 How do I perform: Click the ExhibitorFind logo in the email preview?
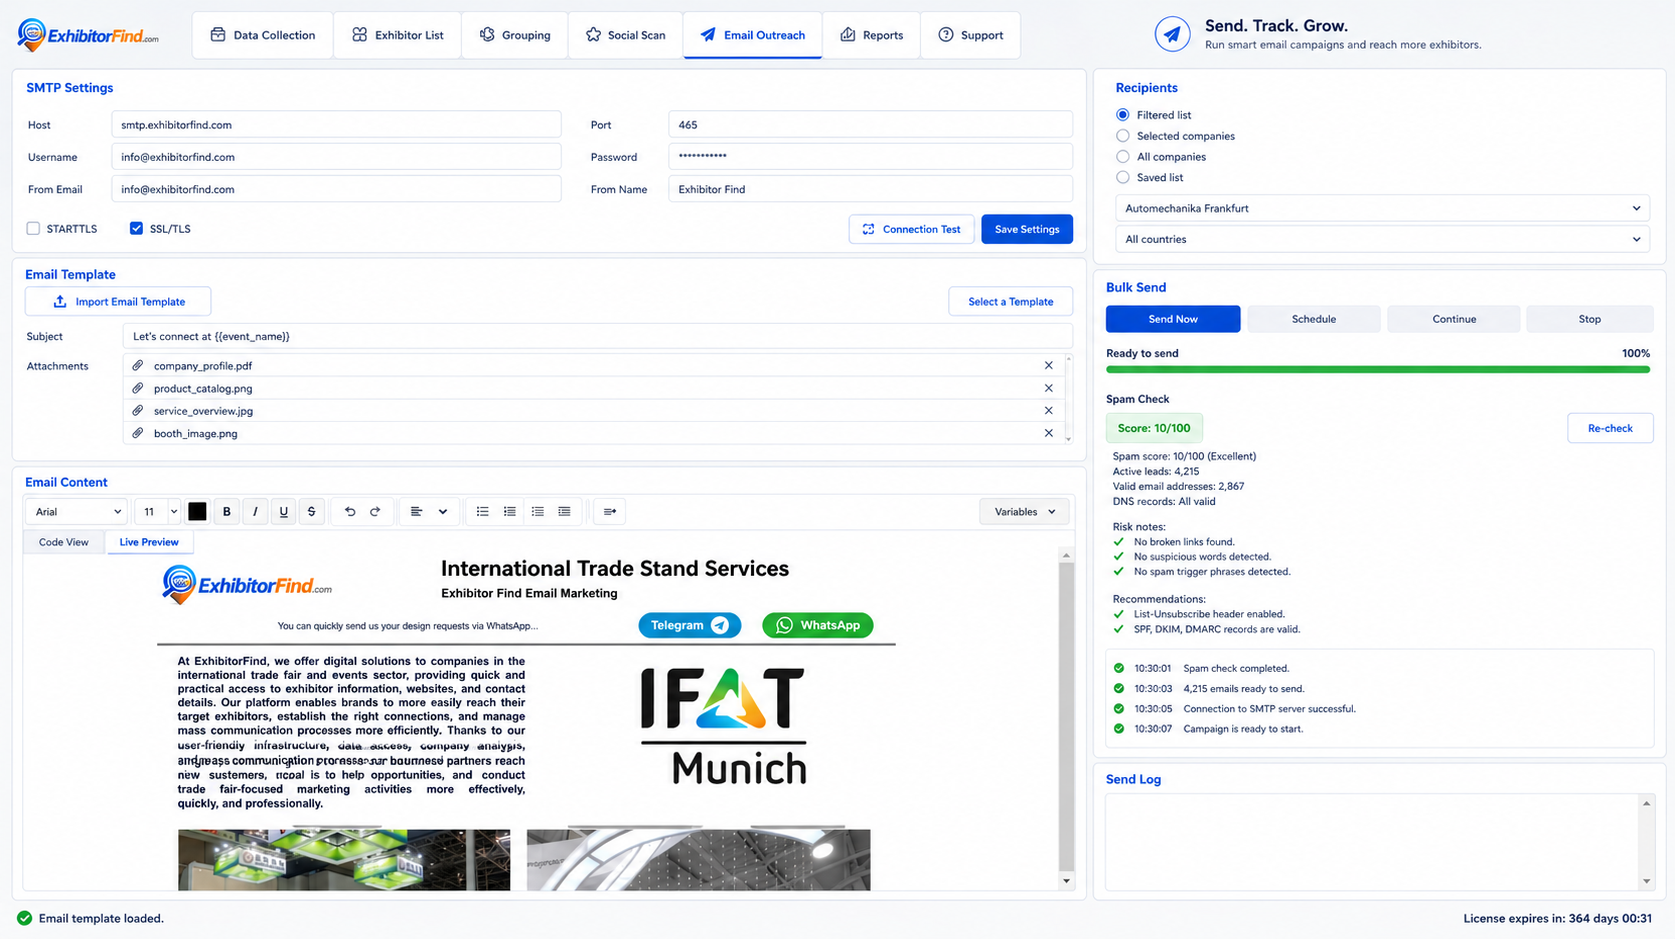pos(247,585)
